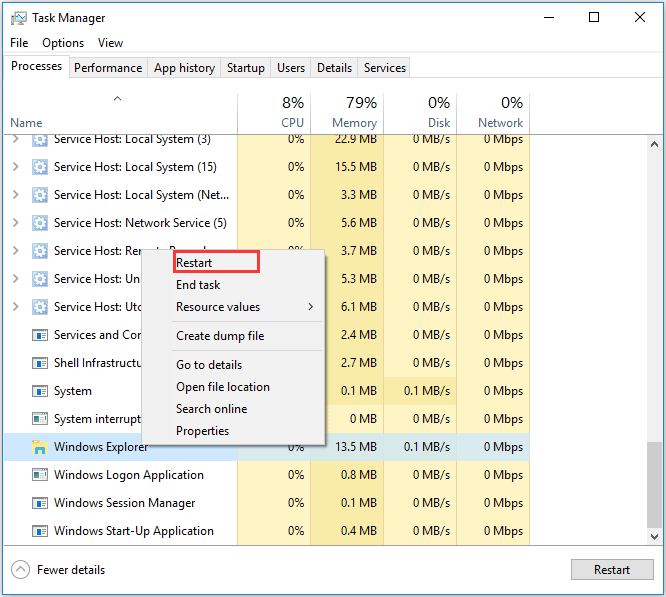Open the View menu
The width and height of the screenshot is (666, 597).
point(110,43)
